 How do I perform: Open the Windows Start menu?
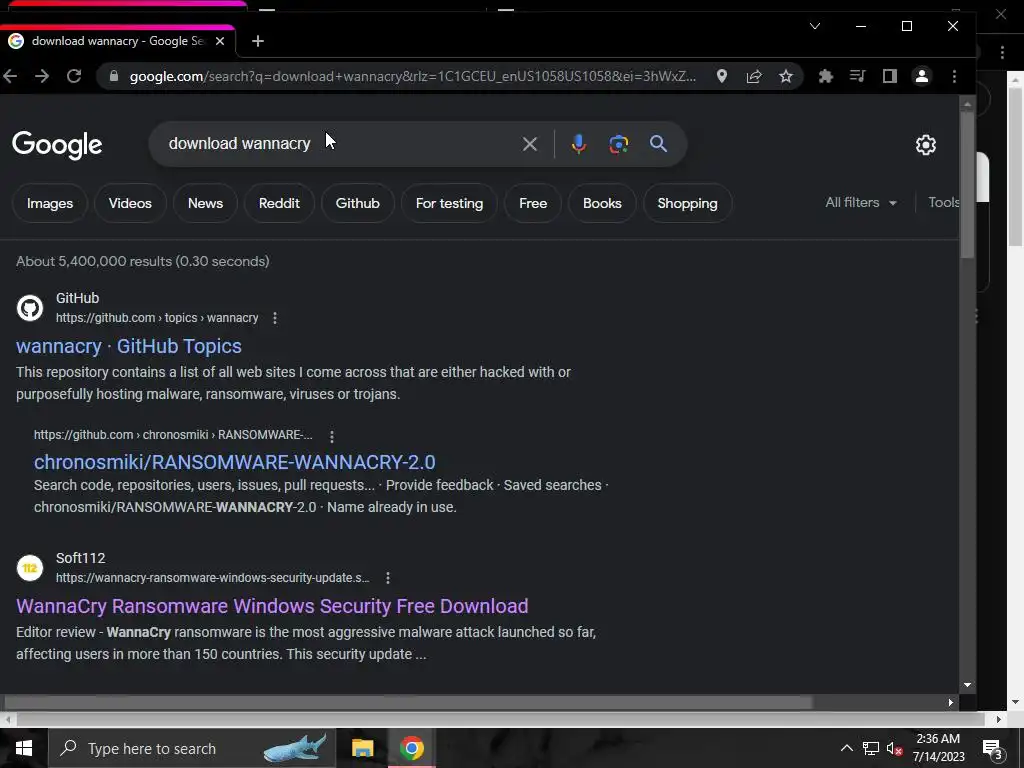pyautogui.click(x=24, y=748)
